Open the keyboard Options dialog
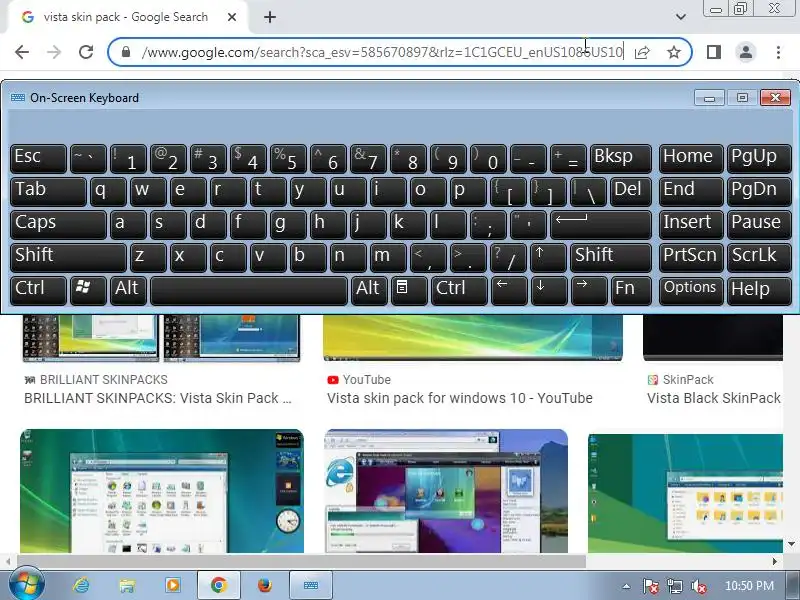 pos(691,290)
